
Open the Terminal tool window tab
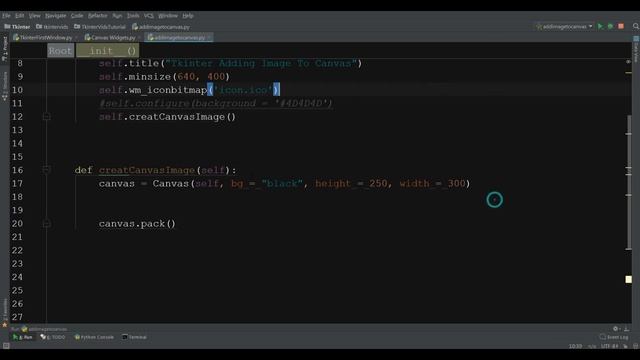pyautogui.click(x=135, y=337)
